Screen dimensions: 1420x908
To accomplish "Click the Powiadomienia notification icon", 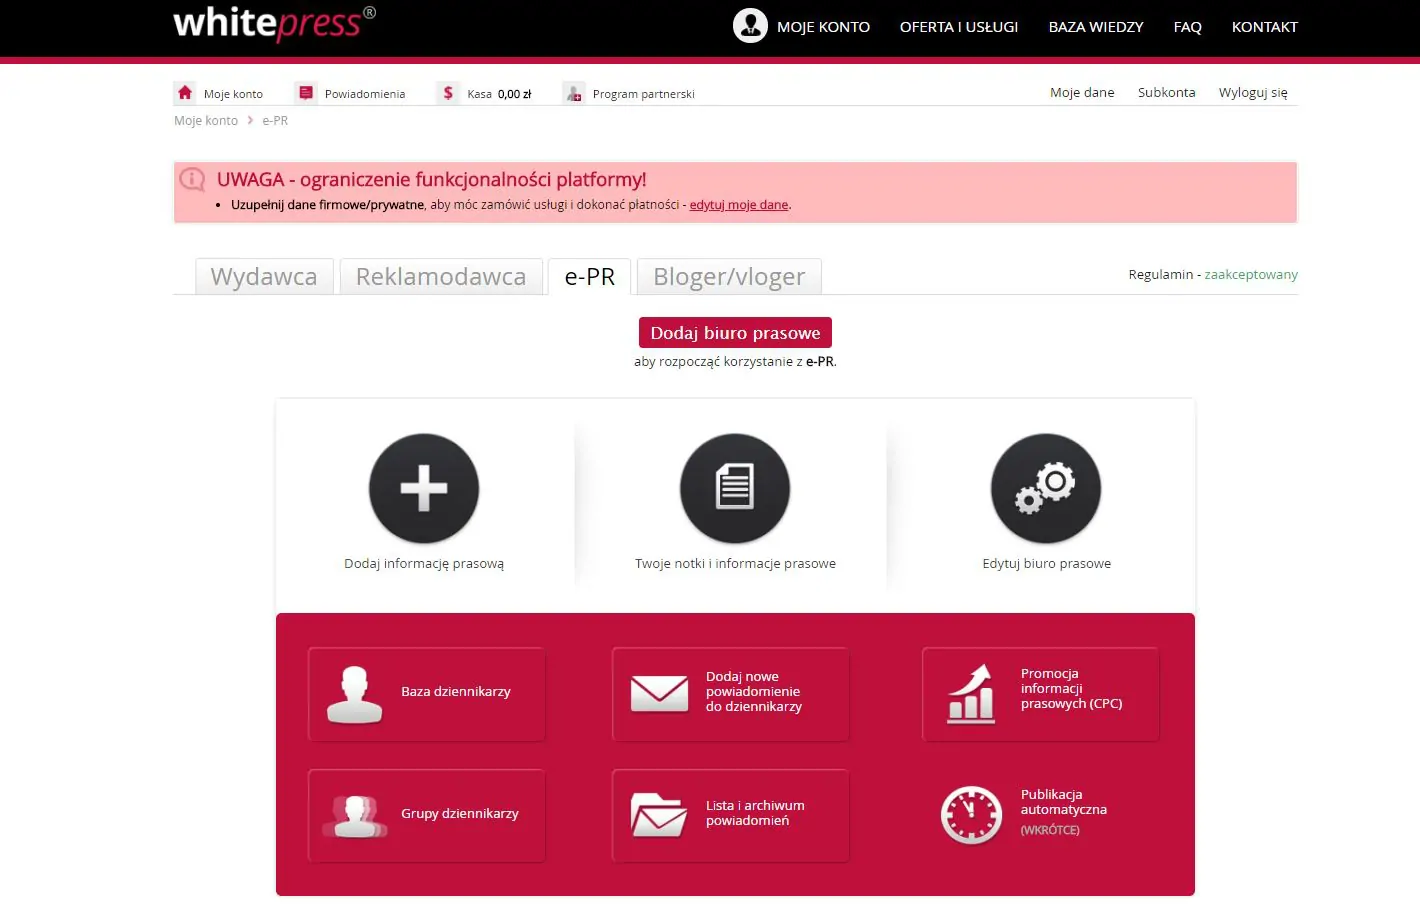I will [306, 93].
